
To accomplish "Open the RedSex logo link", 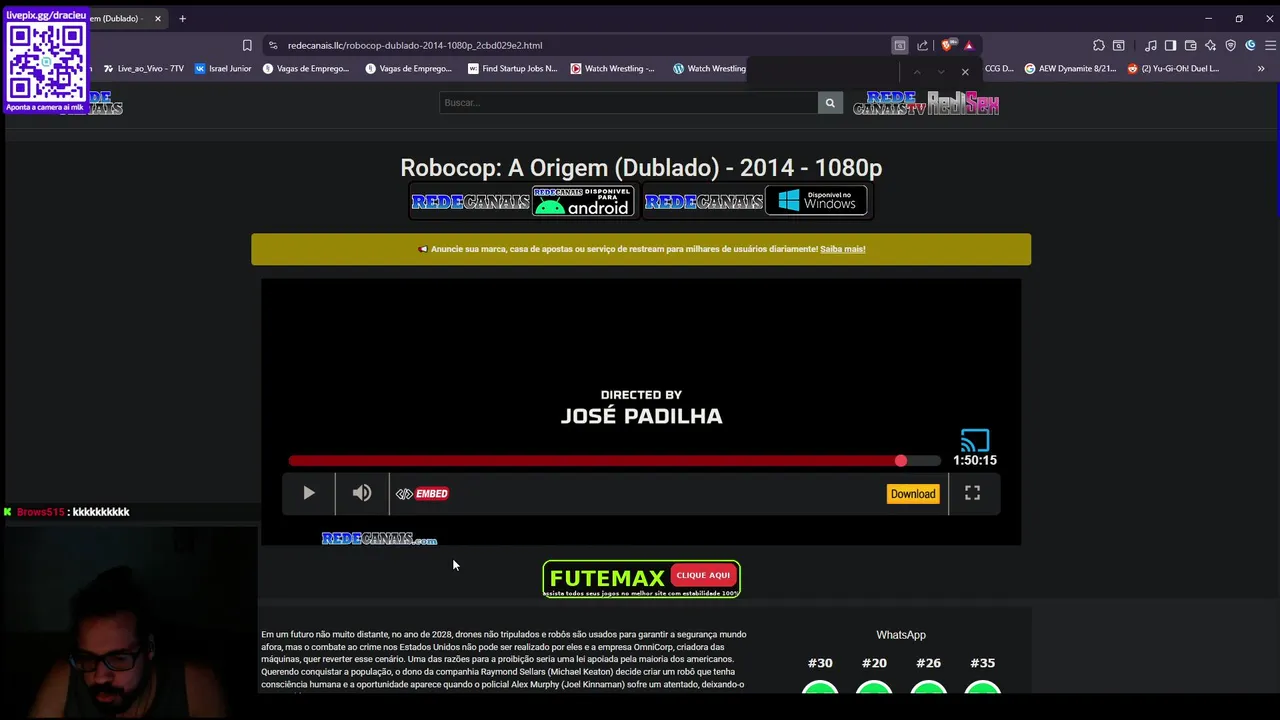I will (963, 102).
